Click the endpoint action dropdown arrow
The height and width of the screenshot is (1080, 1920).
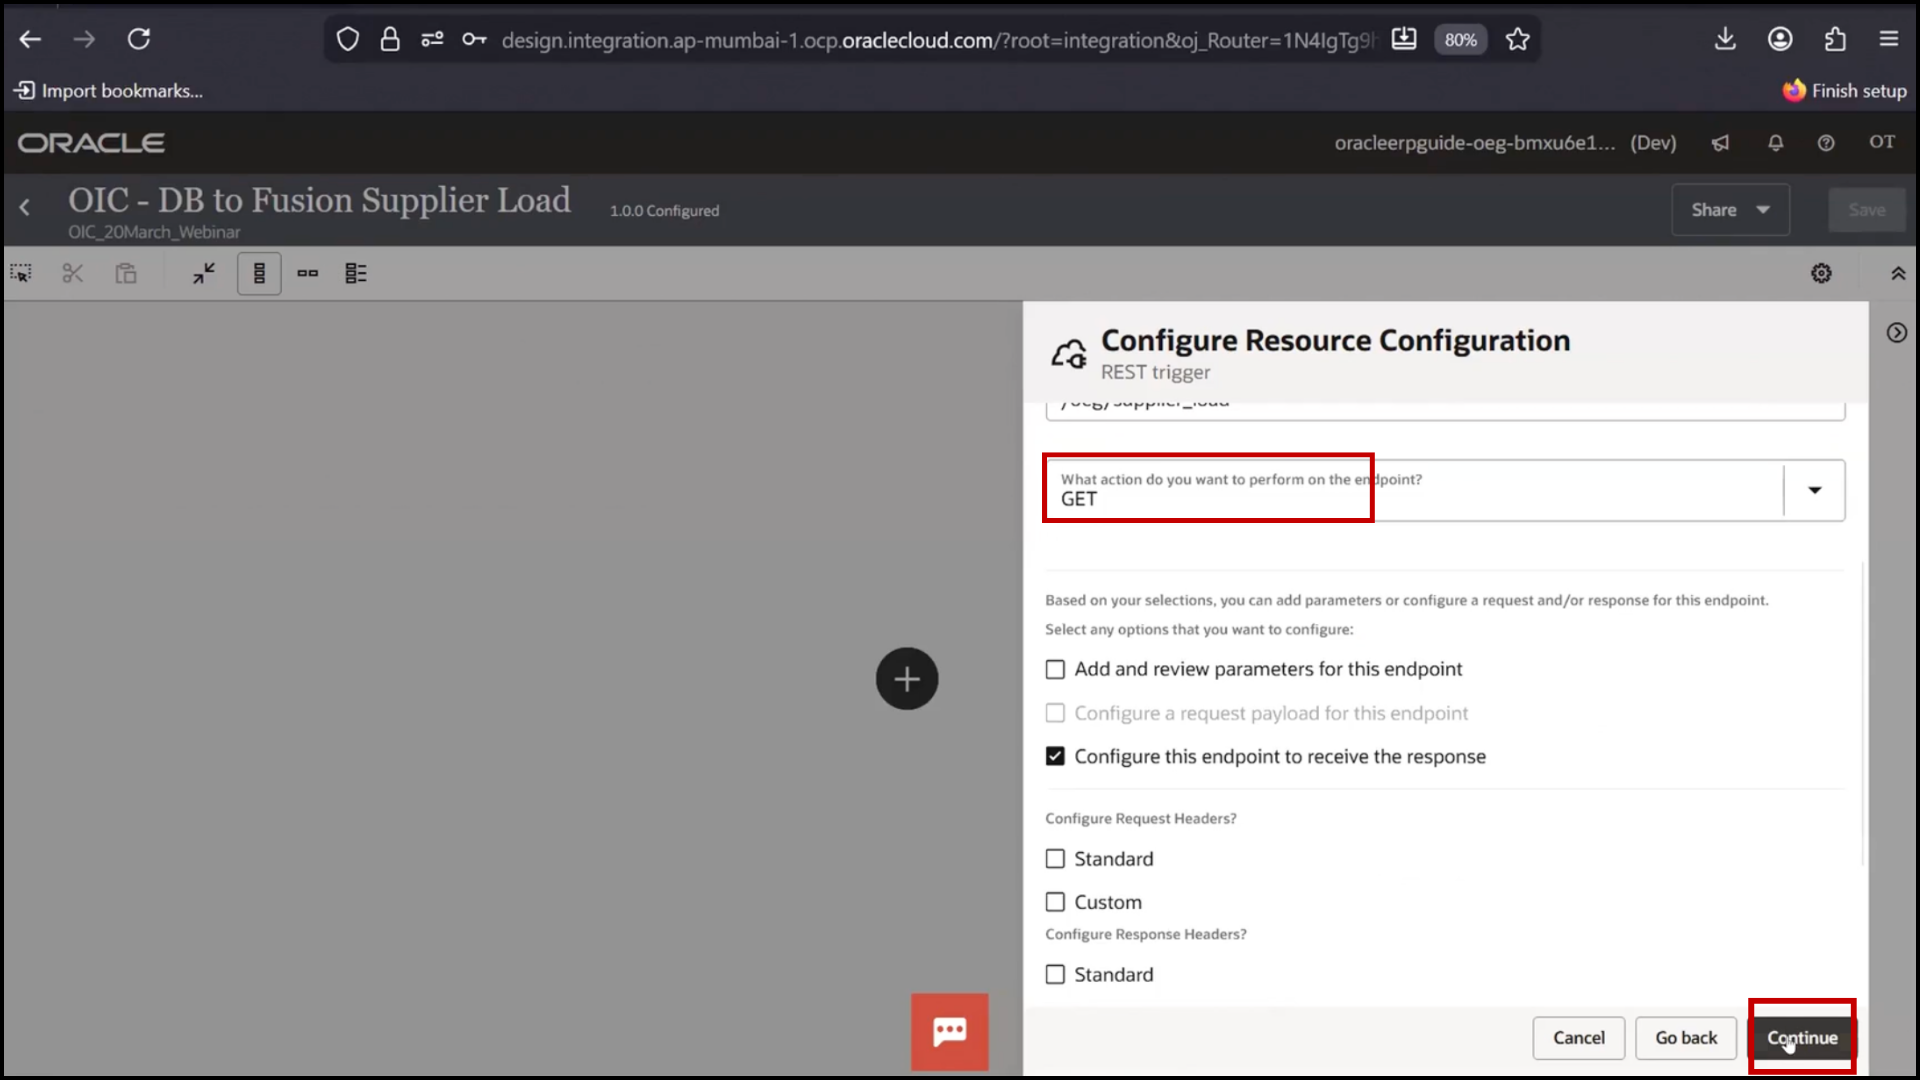(x=1814, y=490)
